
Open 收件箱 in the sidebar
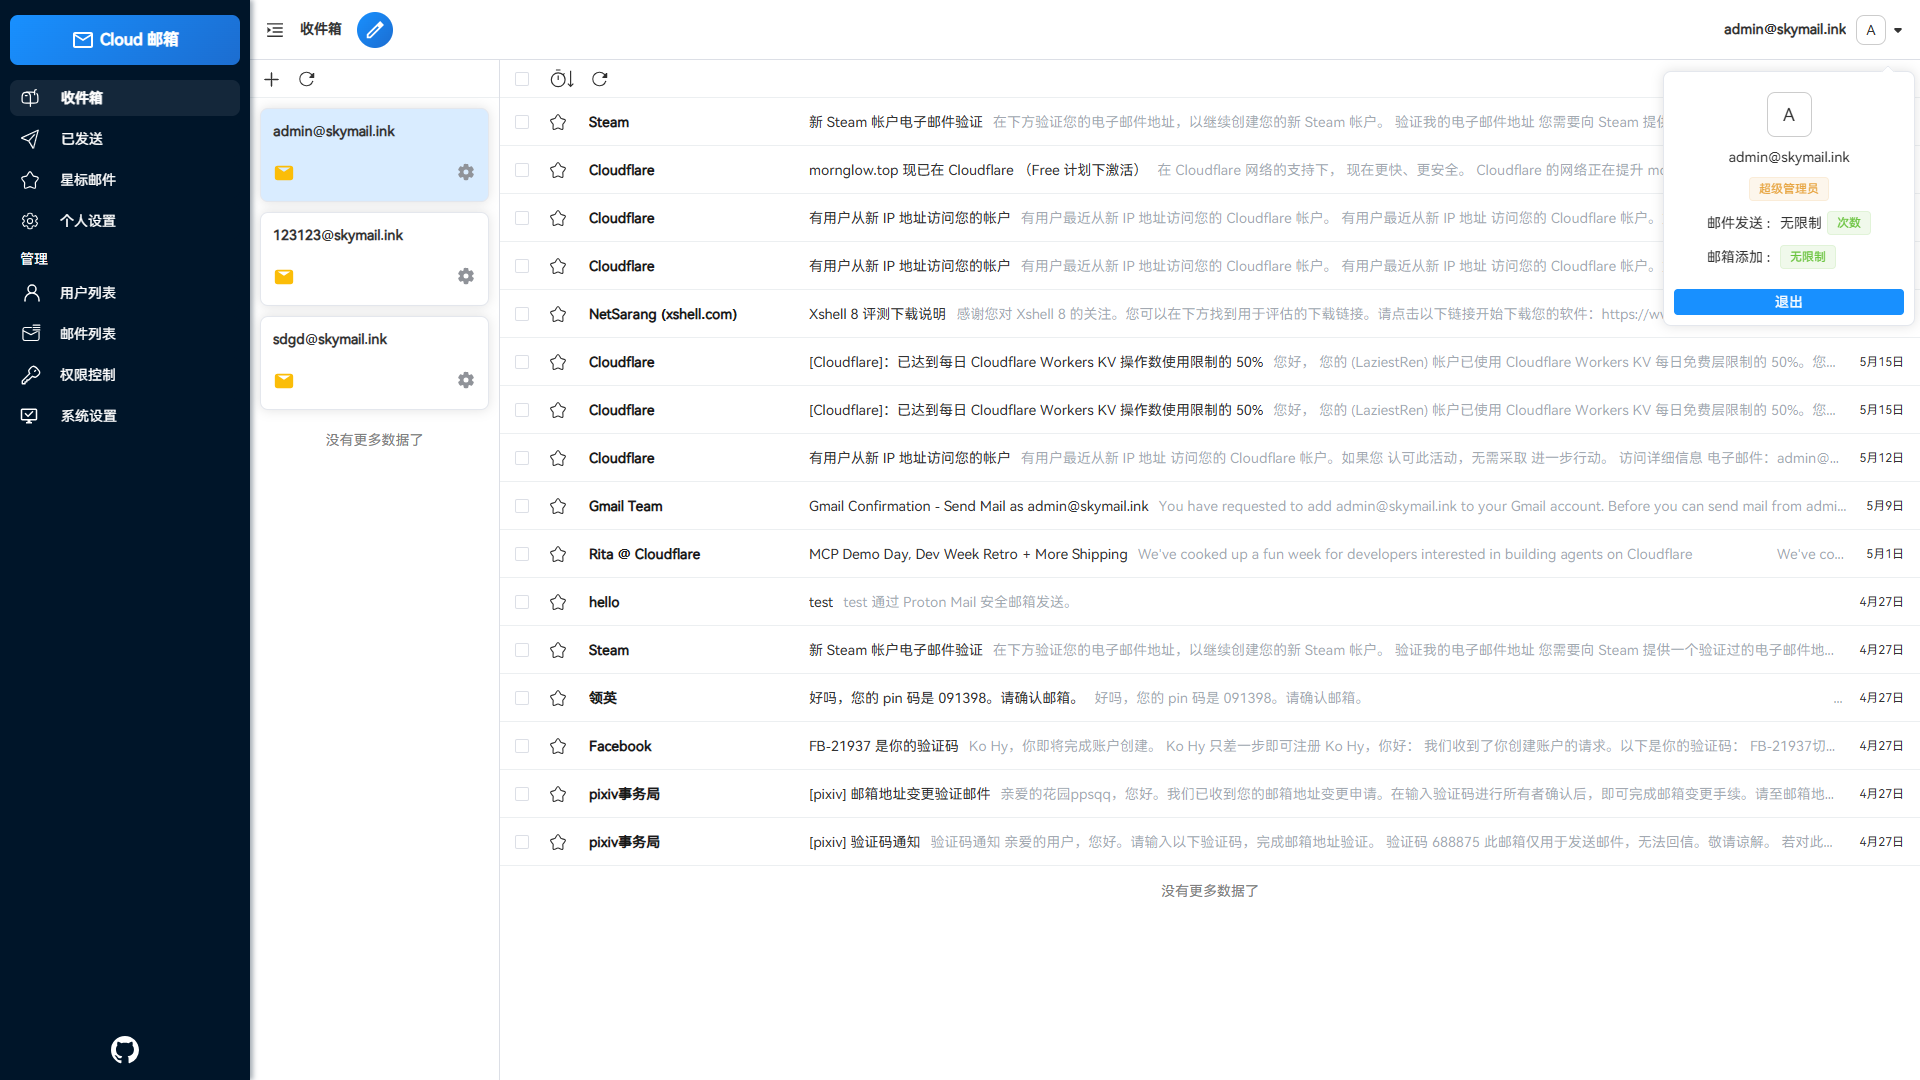(125, 98)
